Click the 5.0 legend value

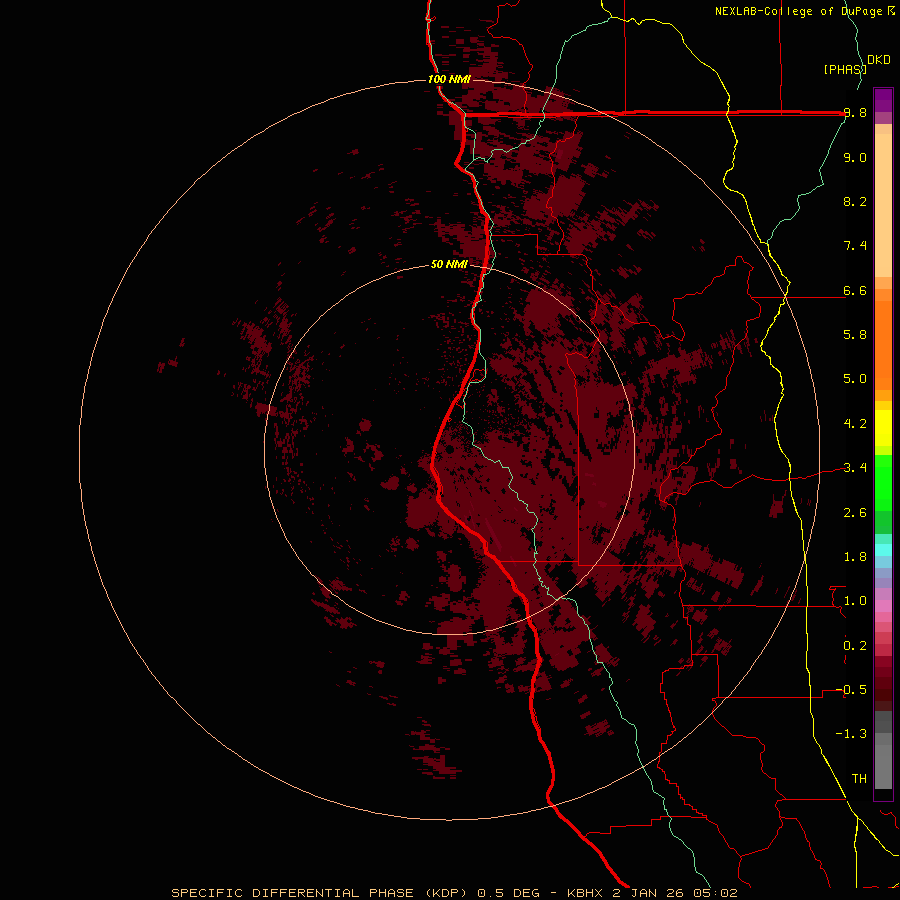click(x=855, y=379)
